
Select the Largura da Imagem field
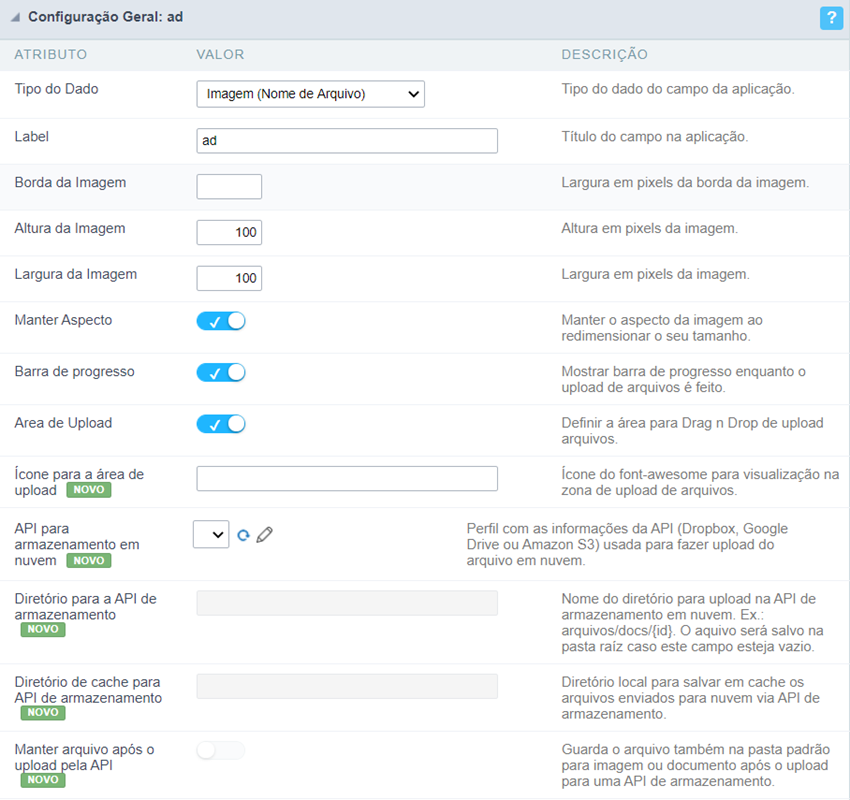229,278
